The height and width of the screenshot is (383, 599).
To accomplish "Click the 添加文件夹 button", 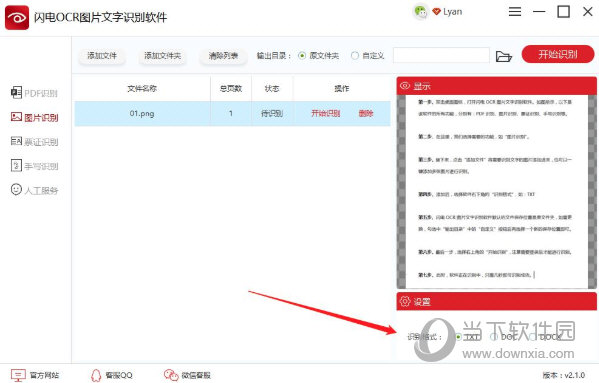I will tap(162, 56).
